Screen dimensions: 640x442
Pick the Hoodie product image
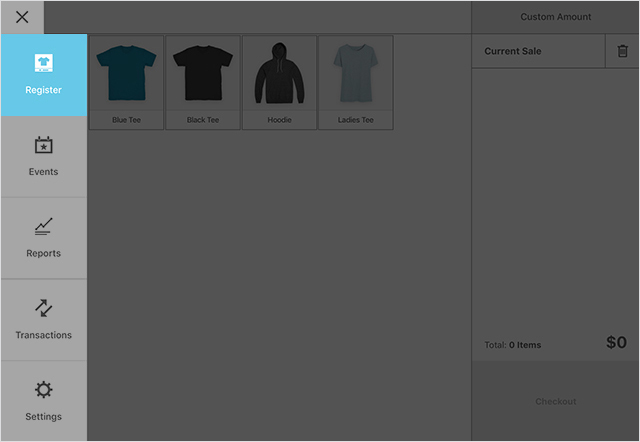(279, 73)
